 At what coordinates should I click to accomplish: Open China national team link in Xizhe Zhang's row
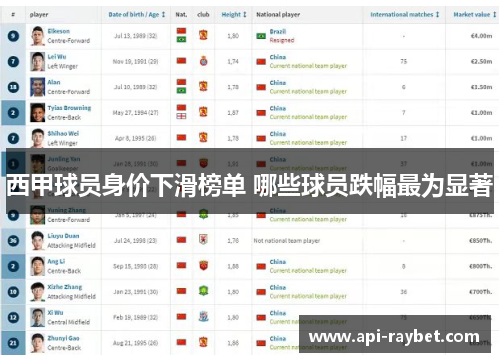point(278,287)
